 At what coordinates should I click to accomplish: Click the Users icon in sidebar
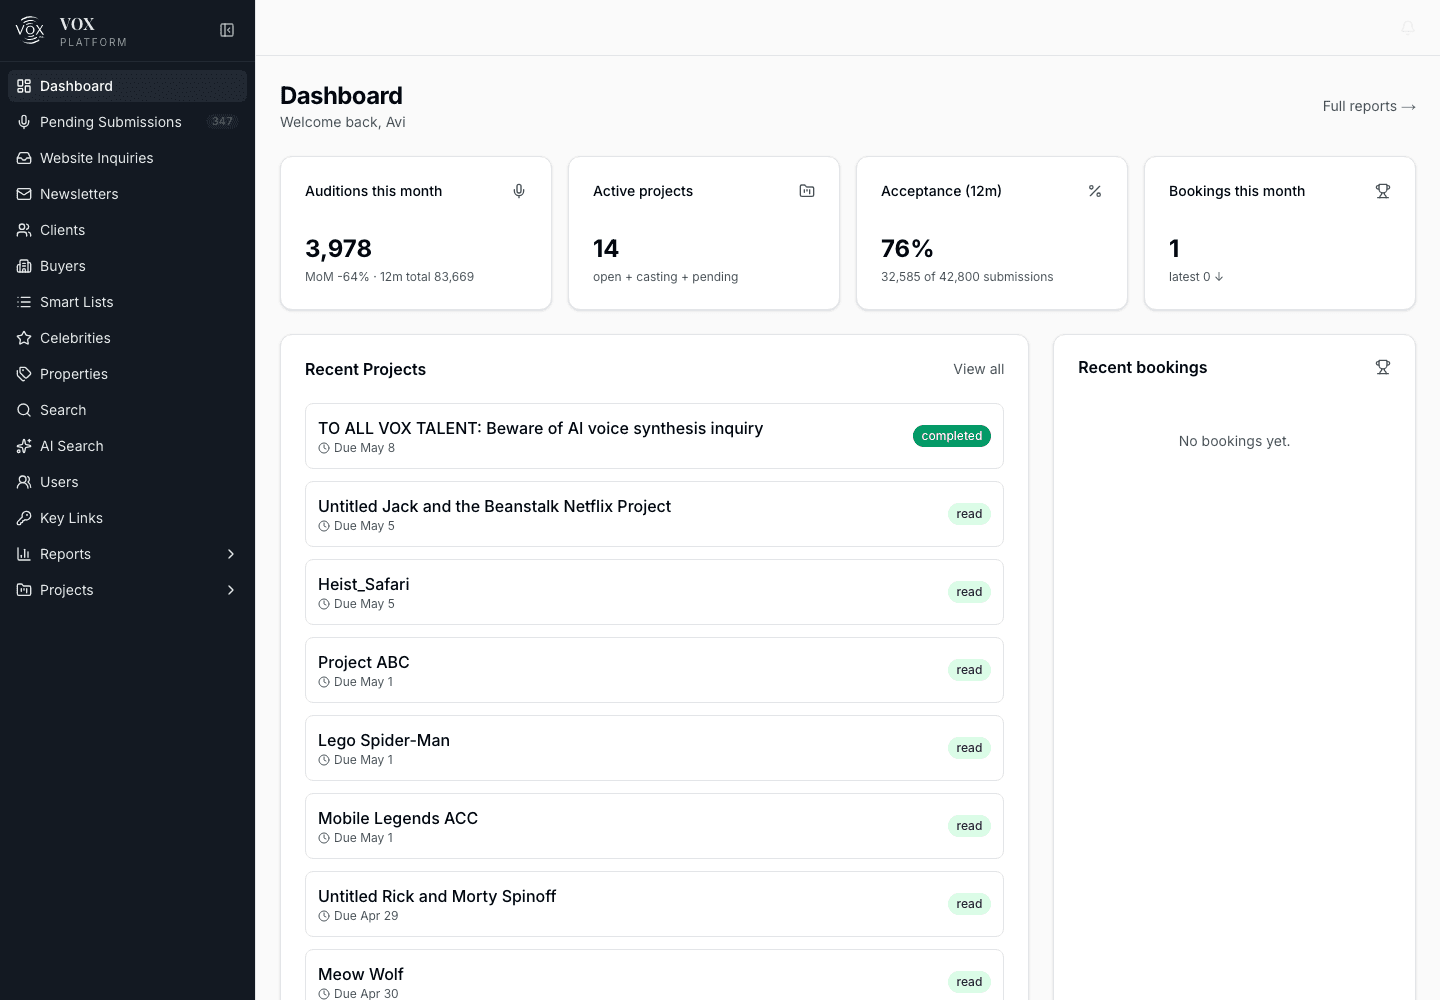coord(24,482)
